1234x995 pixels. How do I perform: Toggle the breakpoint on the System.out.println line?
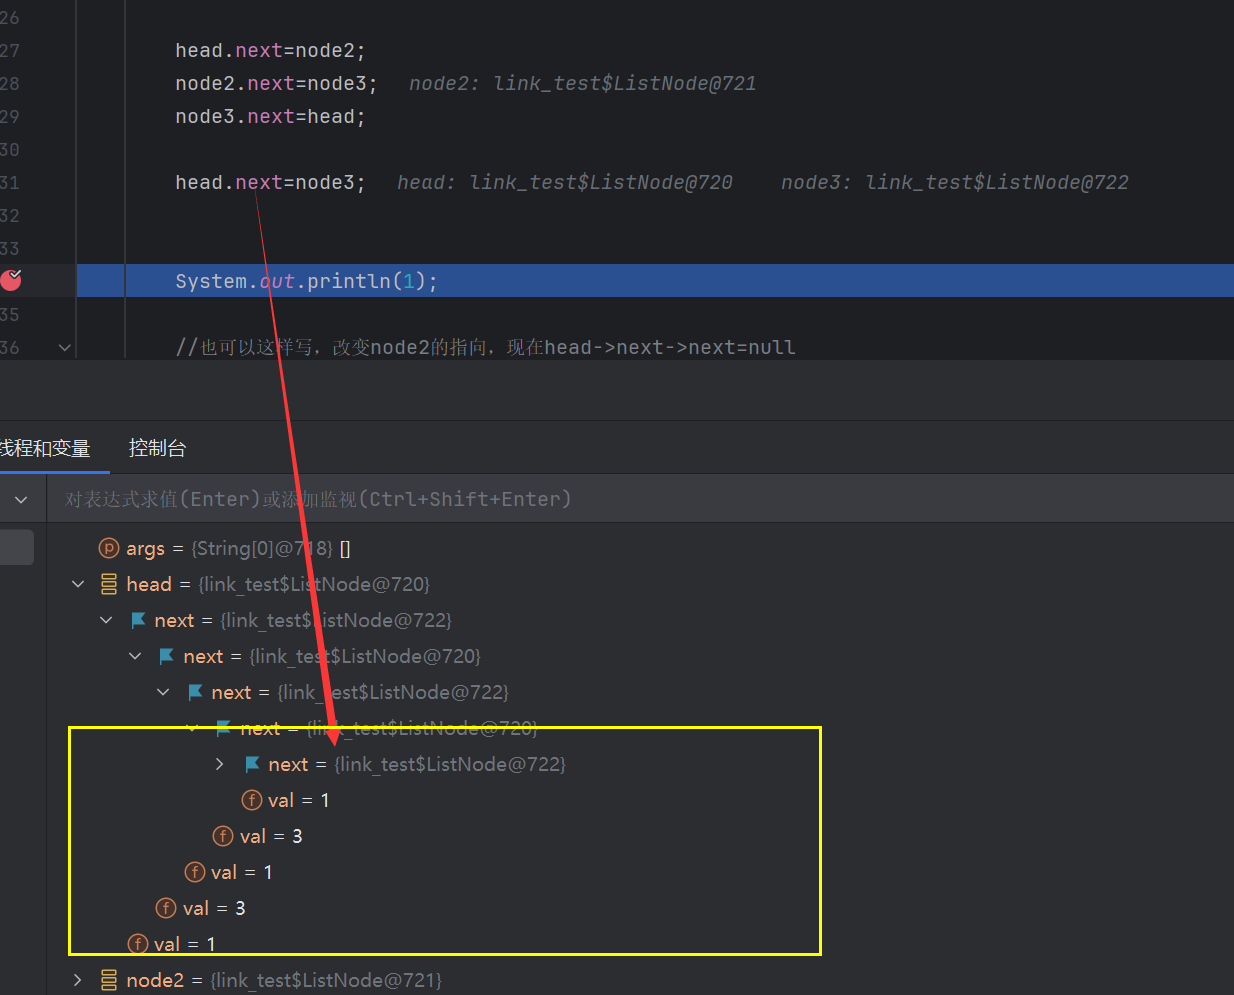point(11,280)
